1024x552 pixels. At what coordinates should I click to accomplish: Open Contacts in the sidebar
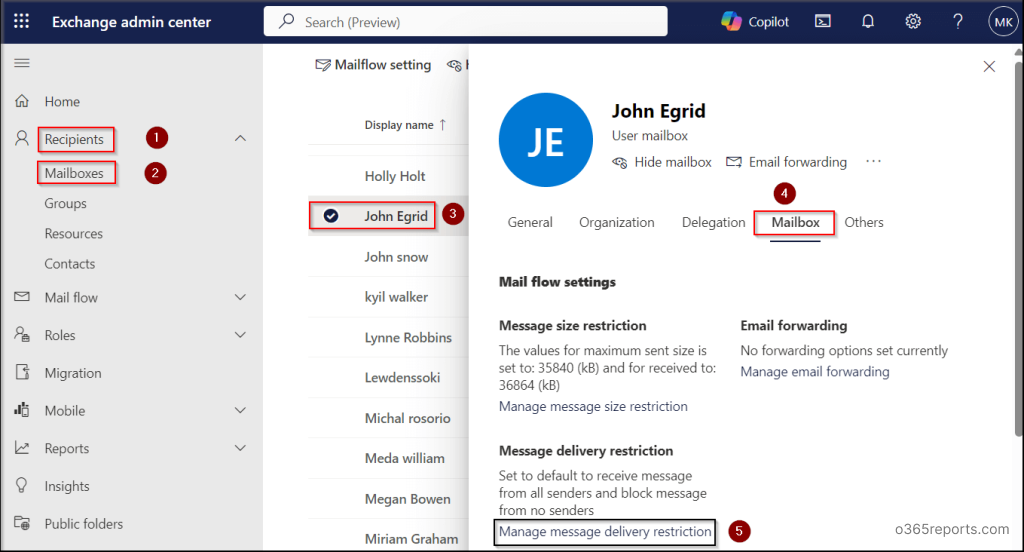coord(69,263)
